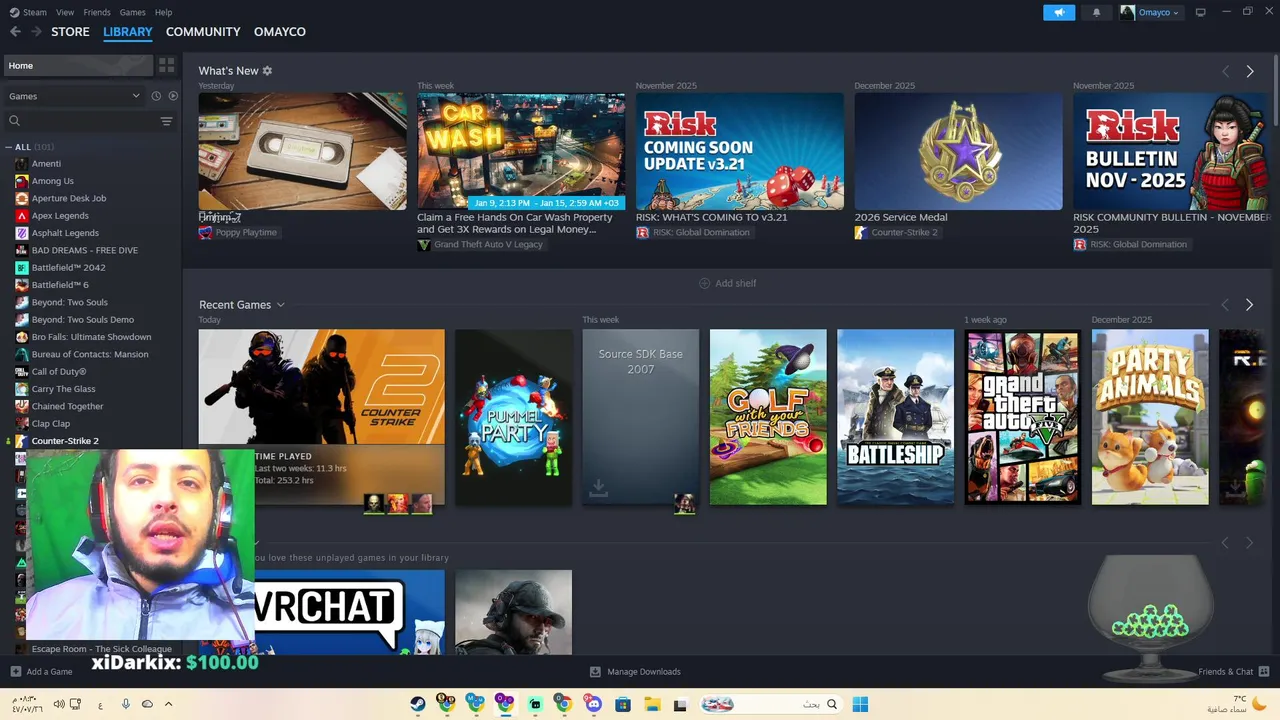Click the library search field
The height and width of the screenshot is (720, 1280).
(80, 121)
